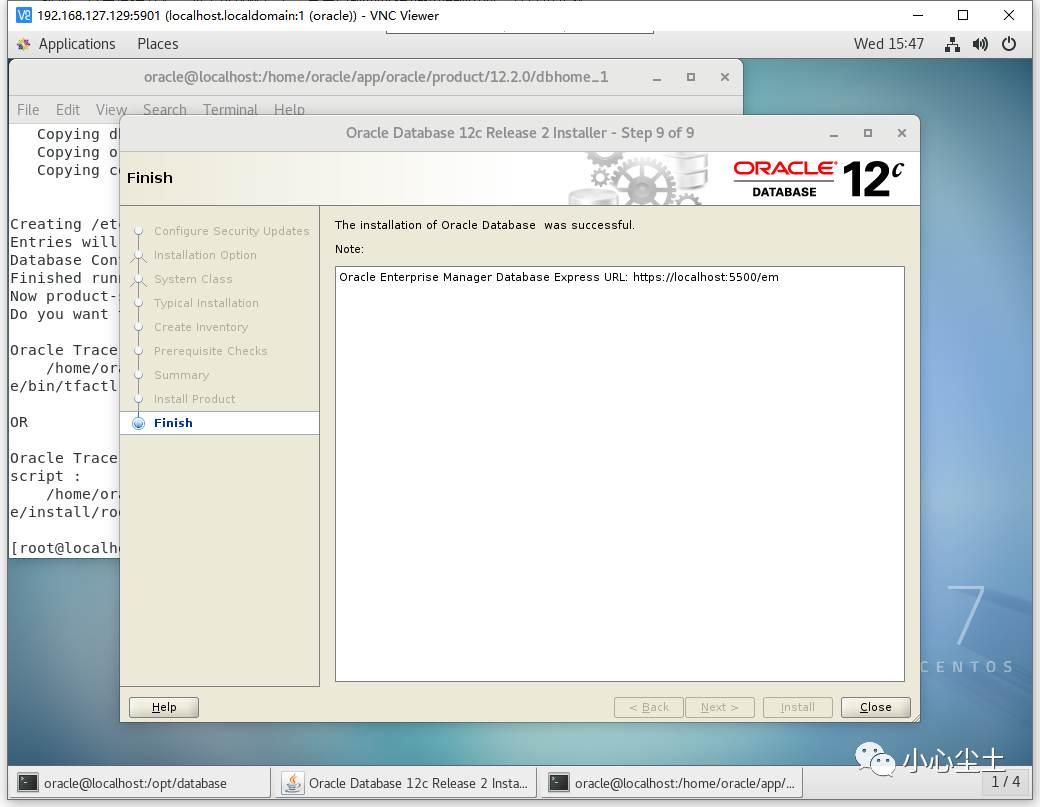Open terminal View menu
Image resolution: width=1040 pixels, height=807 pixels.
(111, 109)
